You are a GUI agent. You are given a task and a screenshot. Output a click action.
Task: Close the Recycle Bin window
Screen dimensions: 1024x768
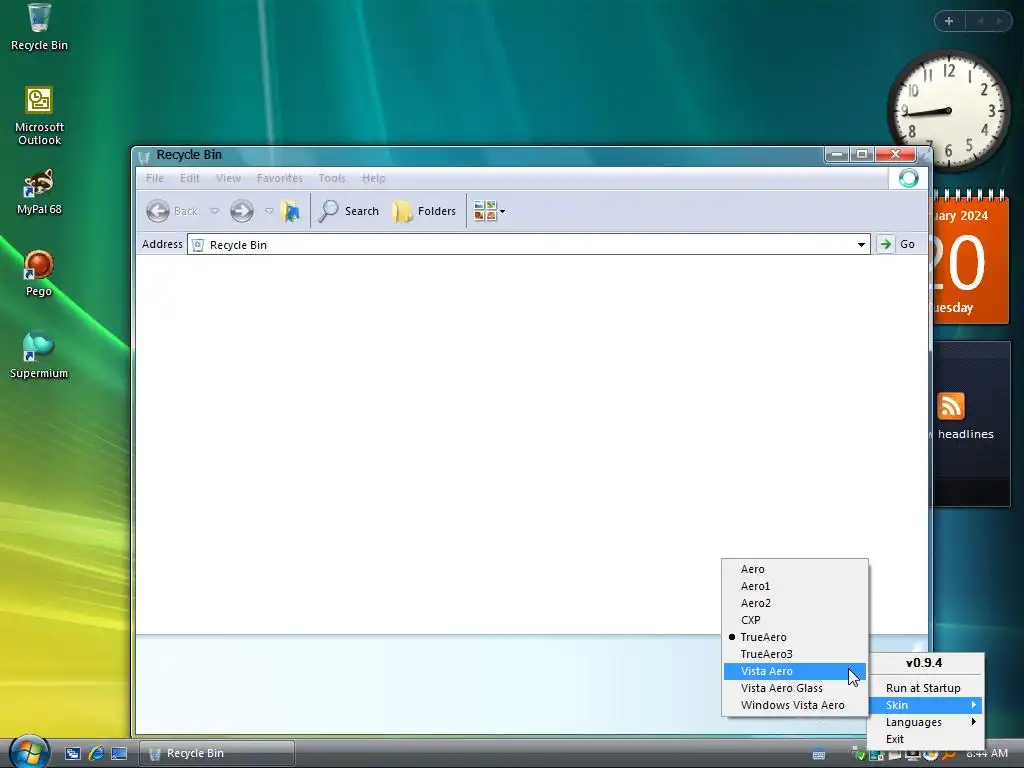pos(895,154)
